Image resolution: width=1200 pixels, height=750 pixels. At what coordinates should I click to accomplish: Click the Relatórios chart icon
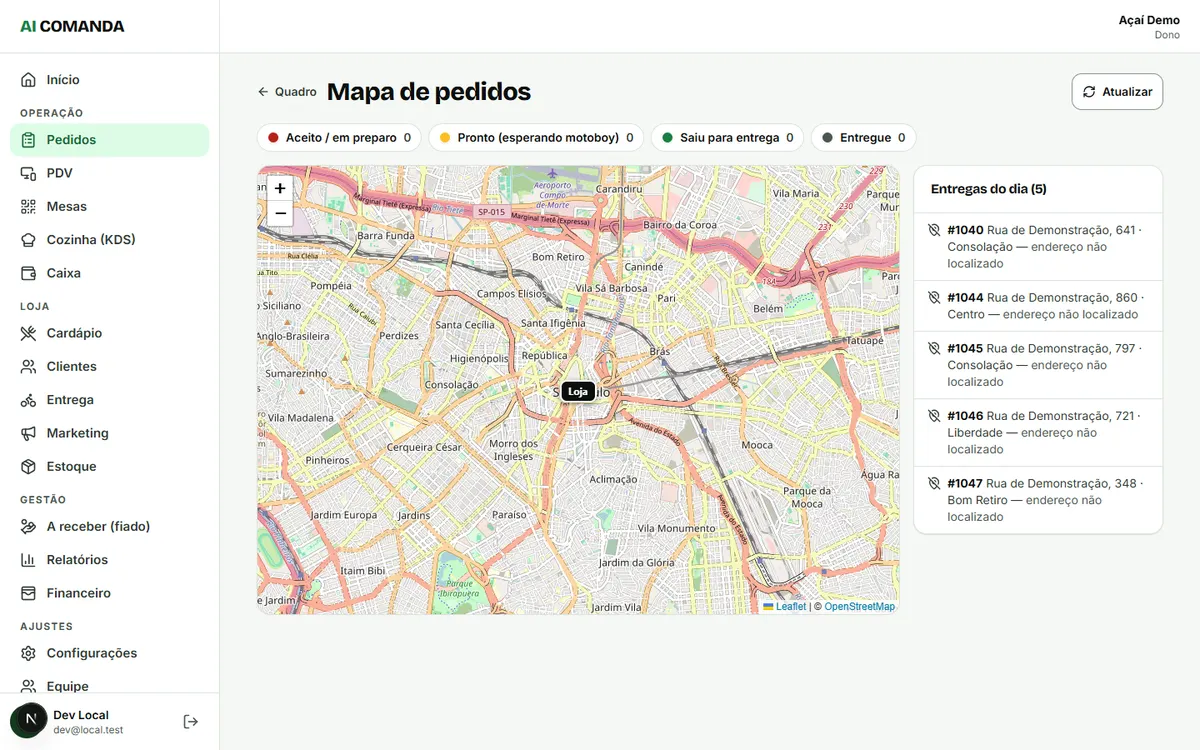(x=28, y=560)
